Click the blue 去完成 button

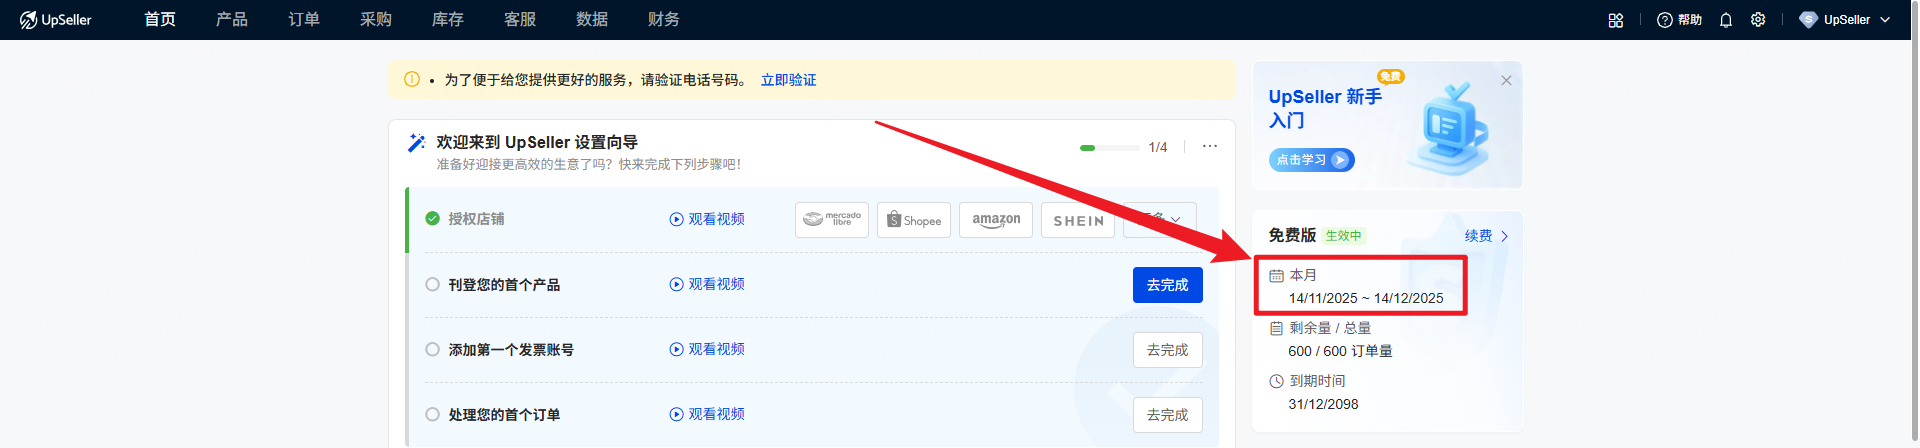pyautogui.click(x=1167, y=285)
